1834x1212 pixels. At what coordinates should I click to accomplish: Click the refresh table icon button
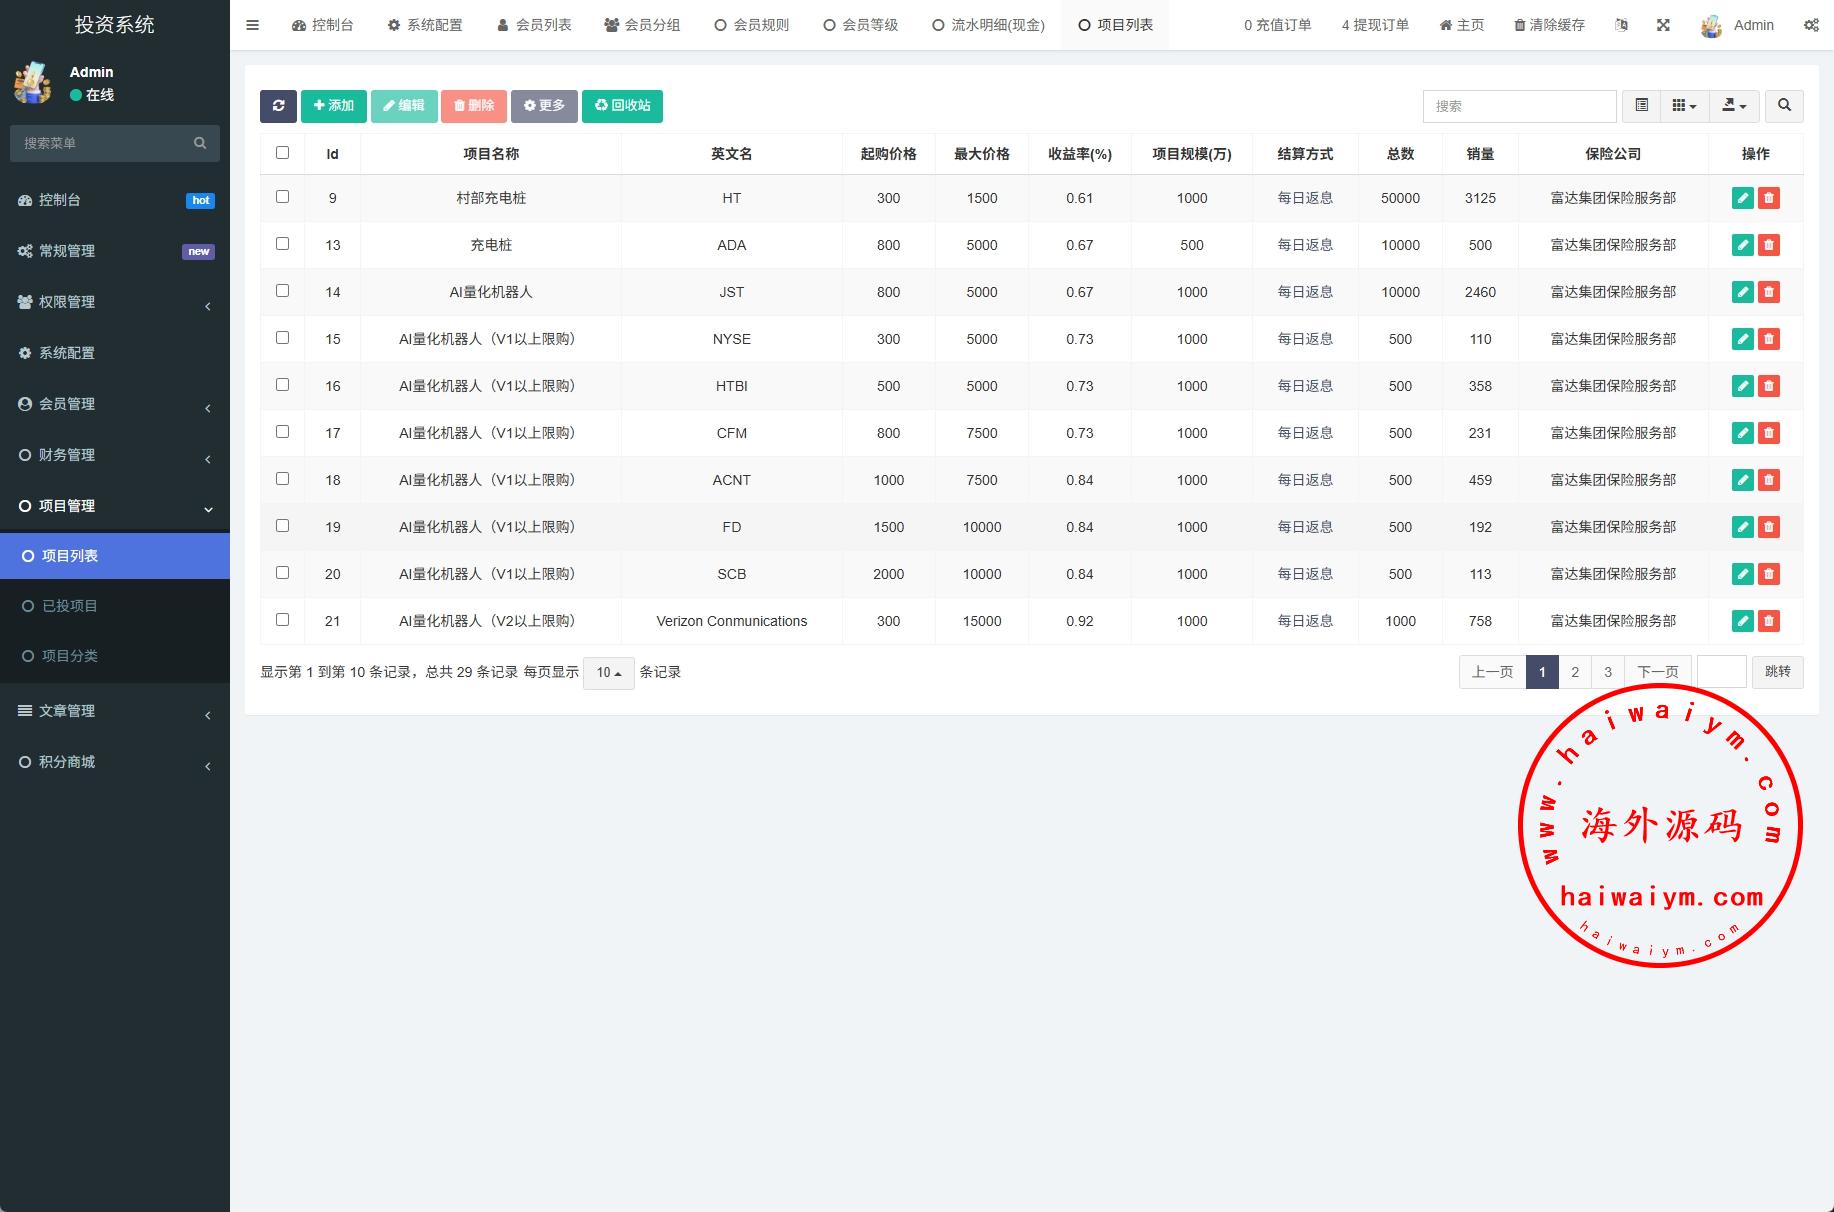coord(278,106)
